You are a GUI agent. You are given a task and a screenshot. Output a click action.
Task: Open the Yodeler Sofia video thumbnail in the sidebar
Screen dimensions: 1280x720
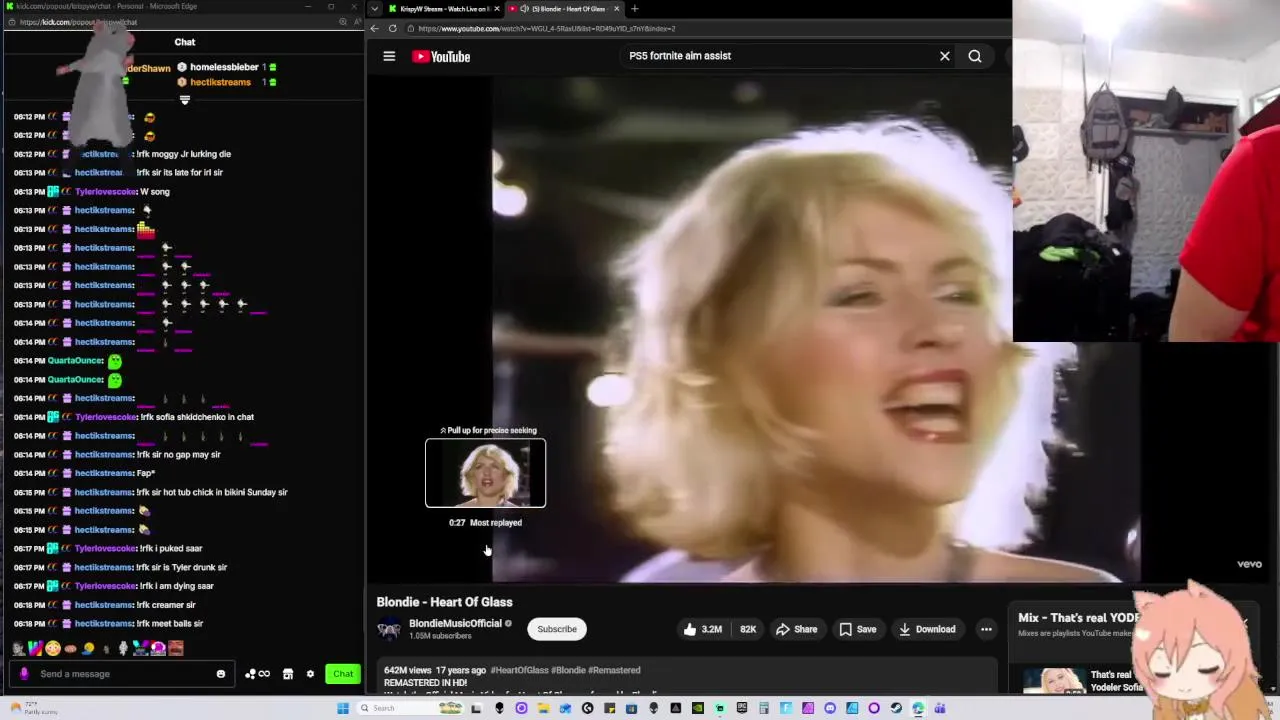pos(1054,681)
